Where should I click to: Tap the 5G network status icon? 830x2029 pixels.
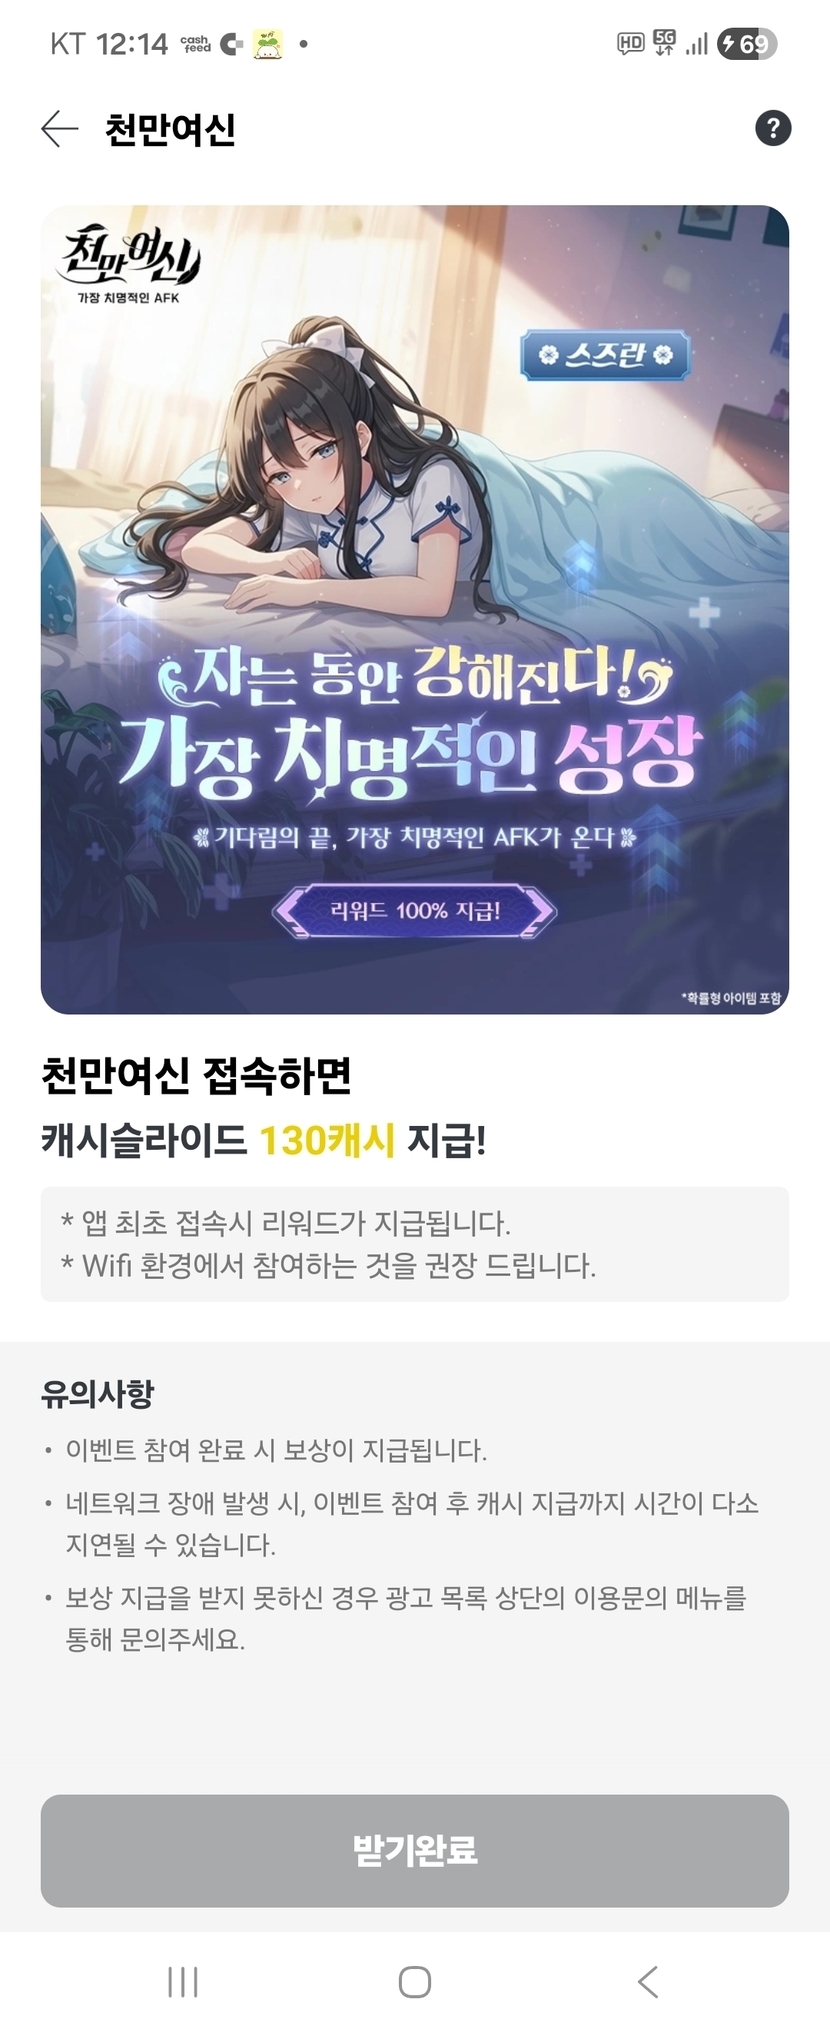(x=664, y=42)
